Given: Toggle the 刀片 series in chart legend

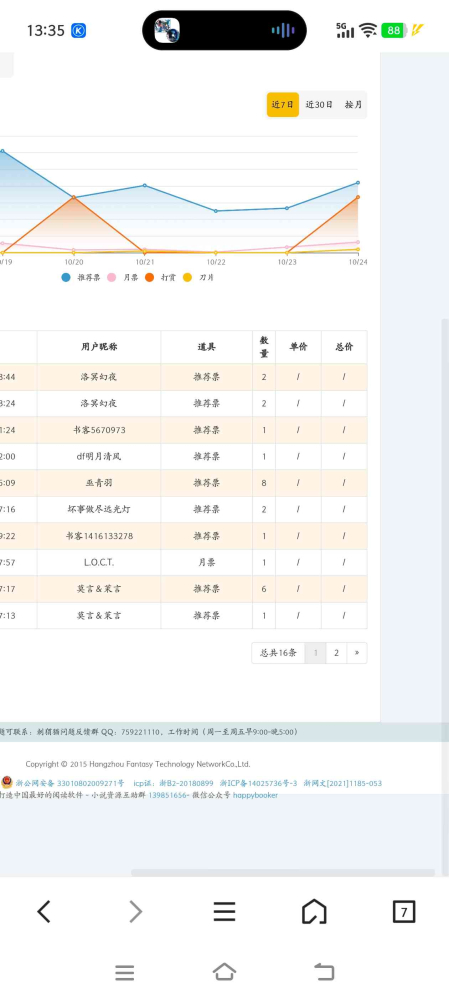Looking at the screenshot, I should 198,277.
